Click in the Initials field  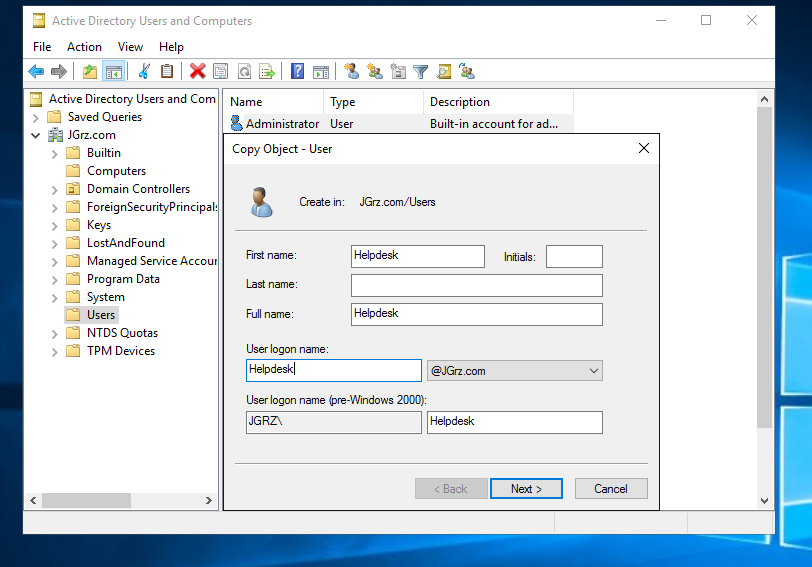click(x=574, y=256)
